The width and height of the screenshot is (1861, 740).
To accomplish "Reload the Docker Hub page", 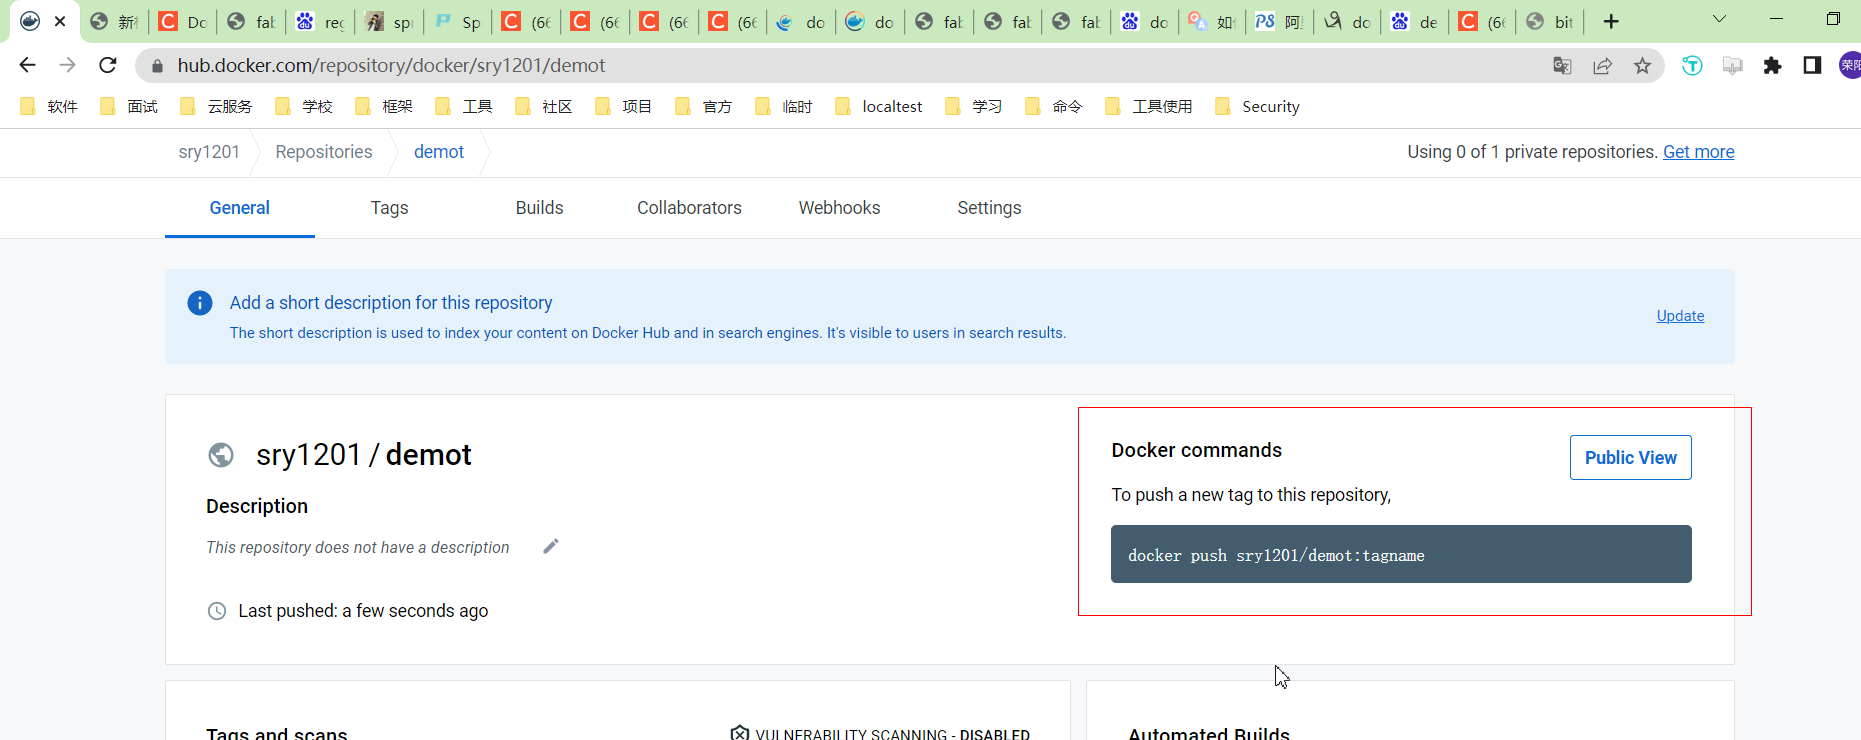I will point(108,65).
